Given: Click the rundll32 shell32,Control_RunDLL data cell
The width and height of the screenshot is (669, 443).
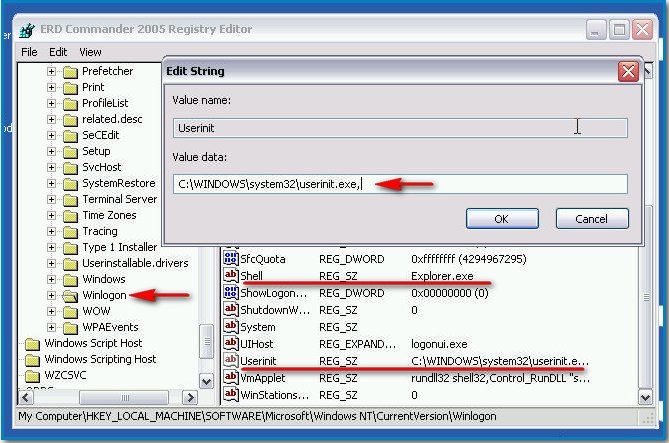Looking at the screenshot, I should pos(500,378).
